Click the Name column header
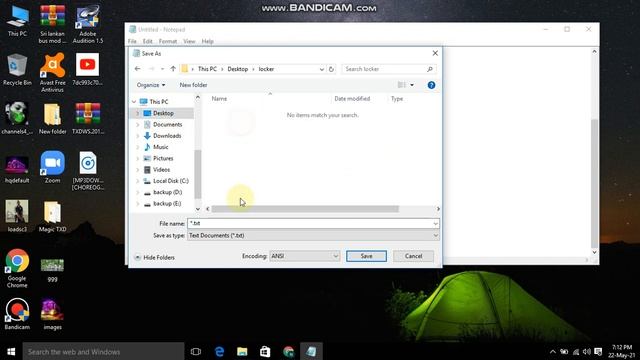 pyautogui.click(x=219, y=99)
